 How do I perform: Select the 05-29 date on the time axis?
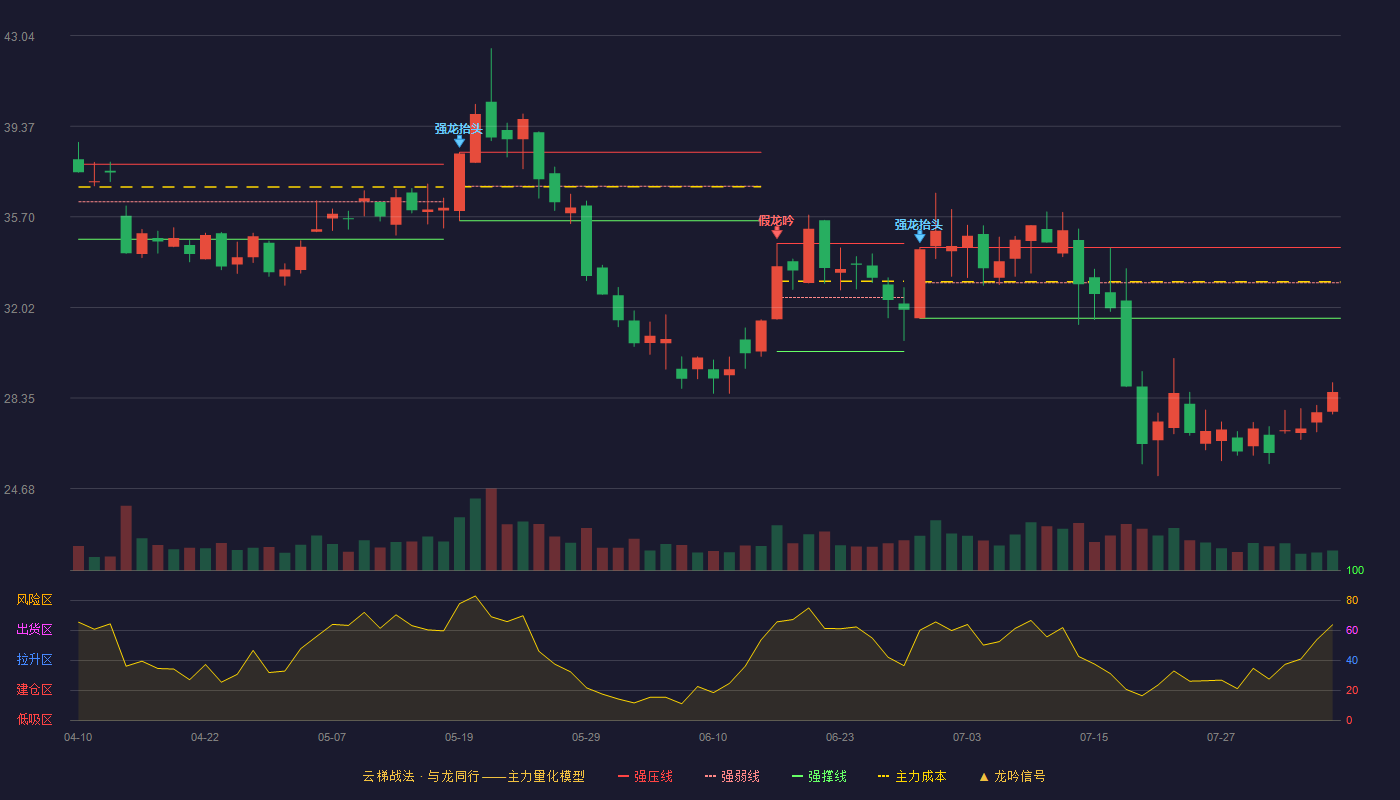[586, 737]
